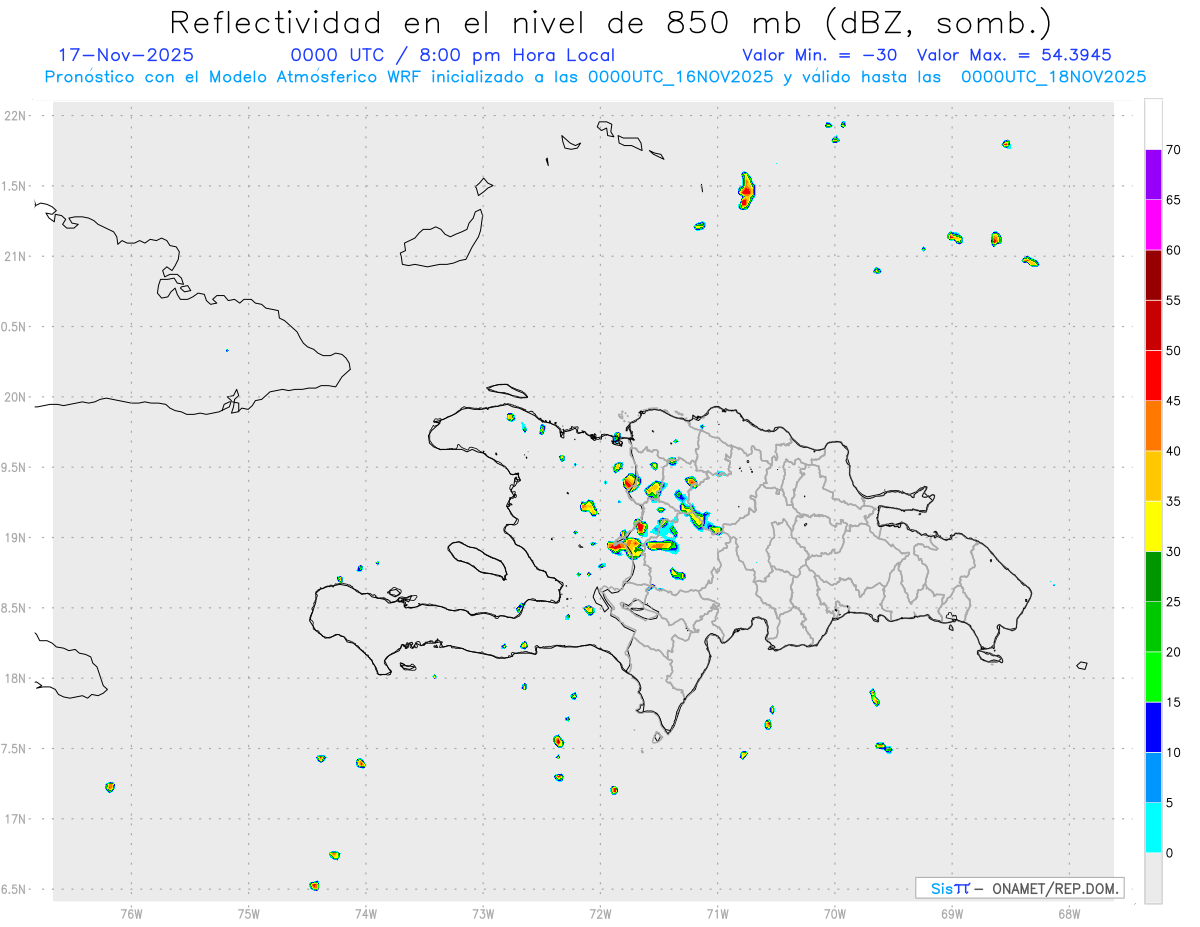Click the latitude axis label '22N'
Screen dimensions: 1200x927
point(15,116)
